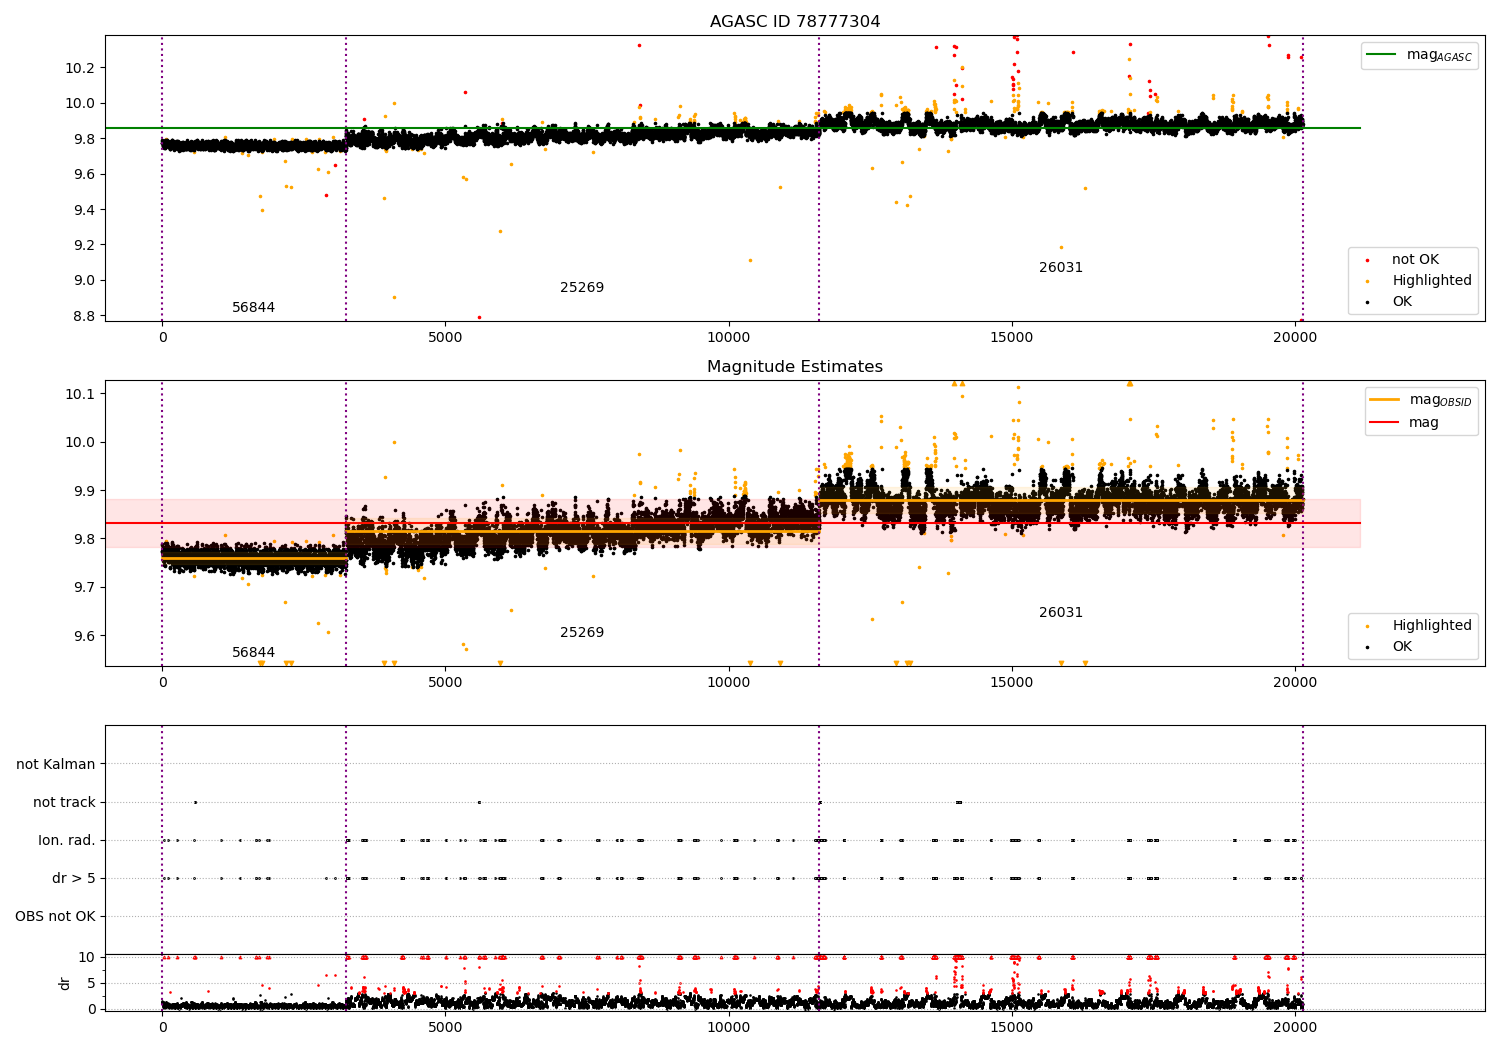Screen dimensions: 1500x1050
Task: Click x-axis tick "5000" under the middle plot
Action: (445, 683)
